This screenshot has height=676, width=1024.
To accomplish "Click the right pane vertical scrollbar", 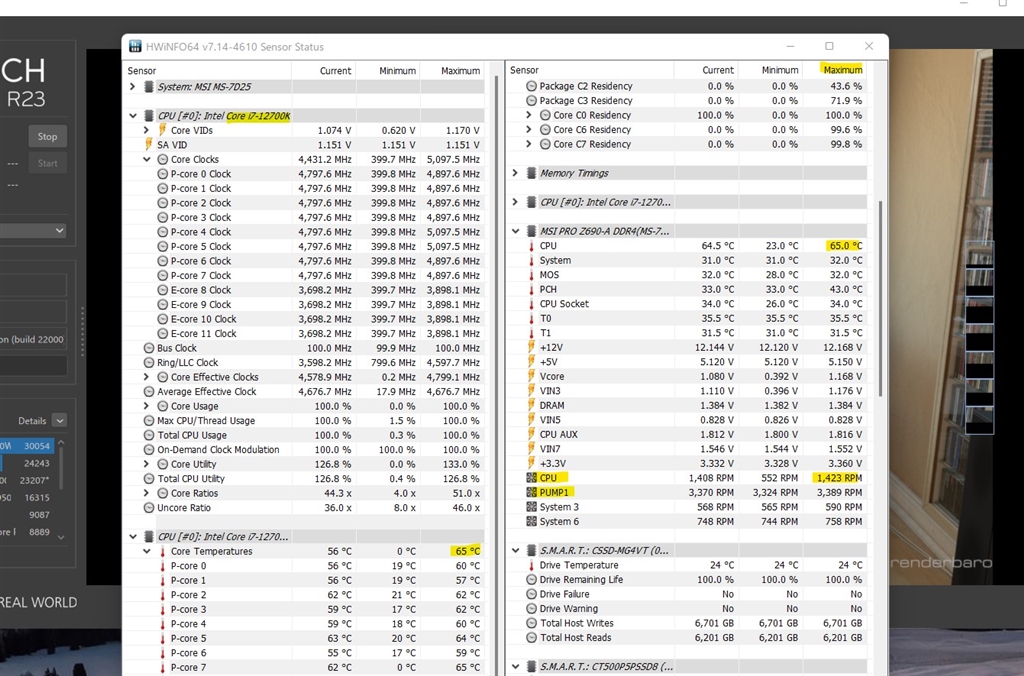I will (880, 300).
